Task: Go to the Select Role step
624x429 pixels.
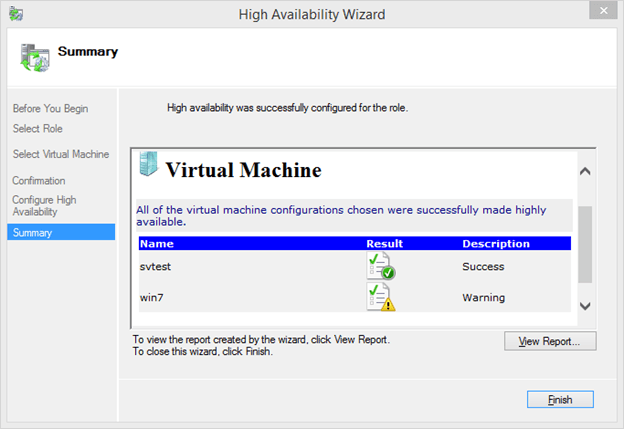Action: [40, 128]
